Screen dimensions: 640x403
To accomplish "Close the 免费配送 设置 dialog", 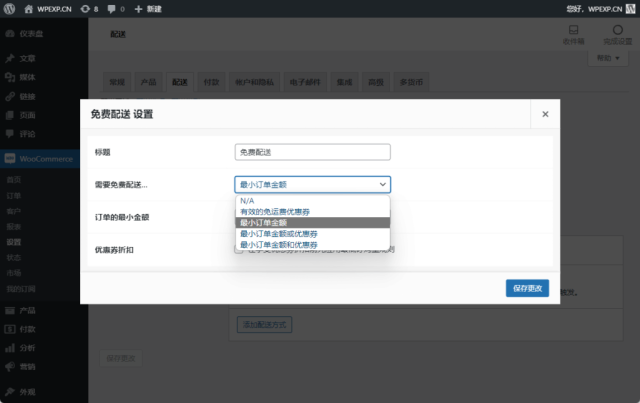I will click(545, 114).
